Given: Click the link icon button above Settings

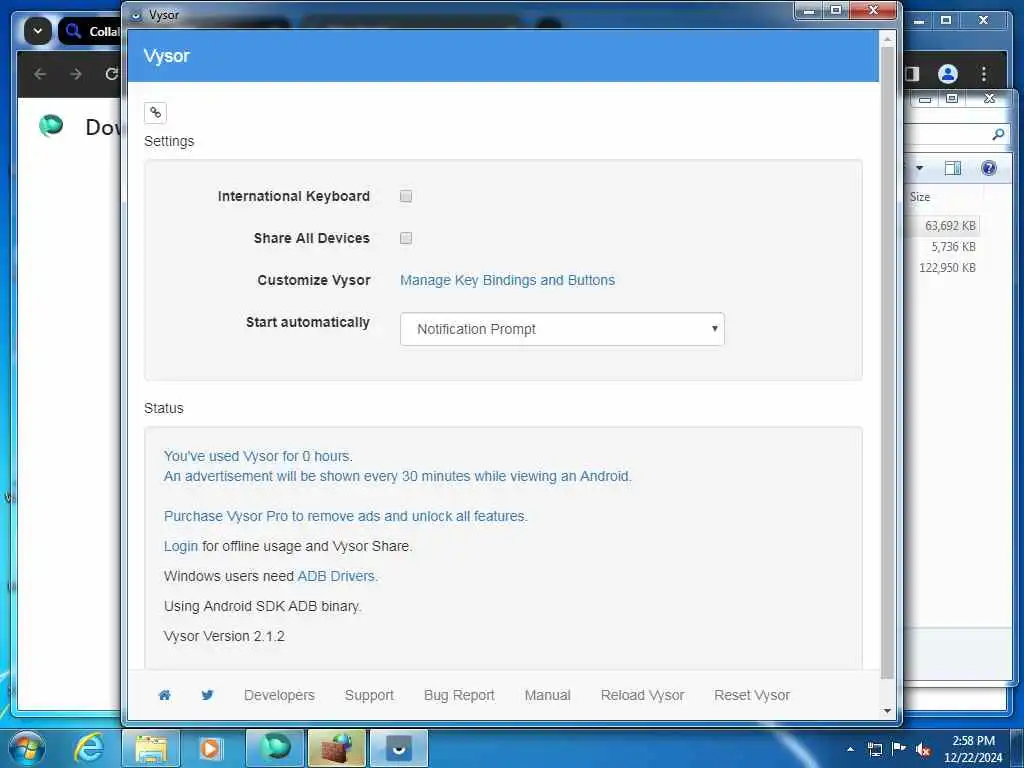Looking at the screenshot, I should (x=155, y=112).
